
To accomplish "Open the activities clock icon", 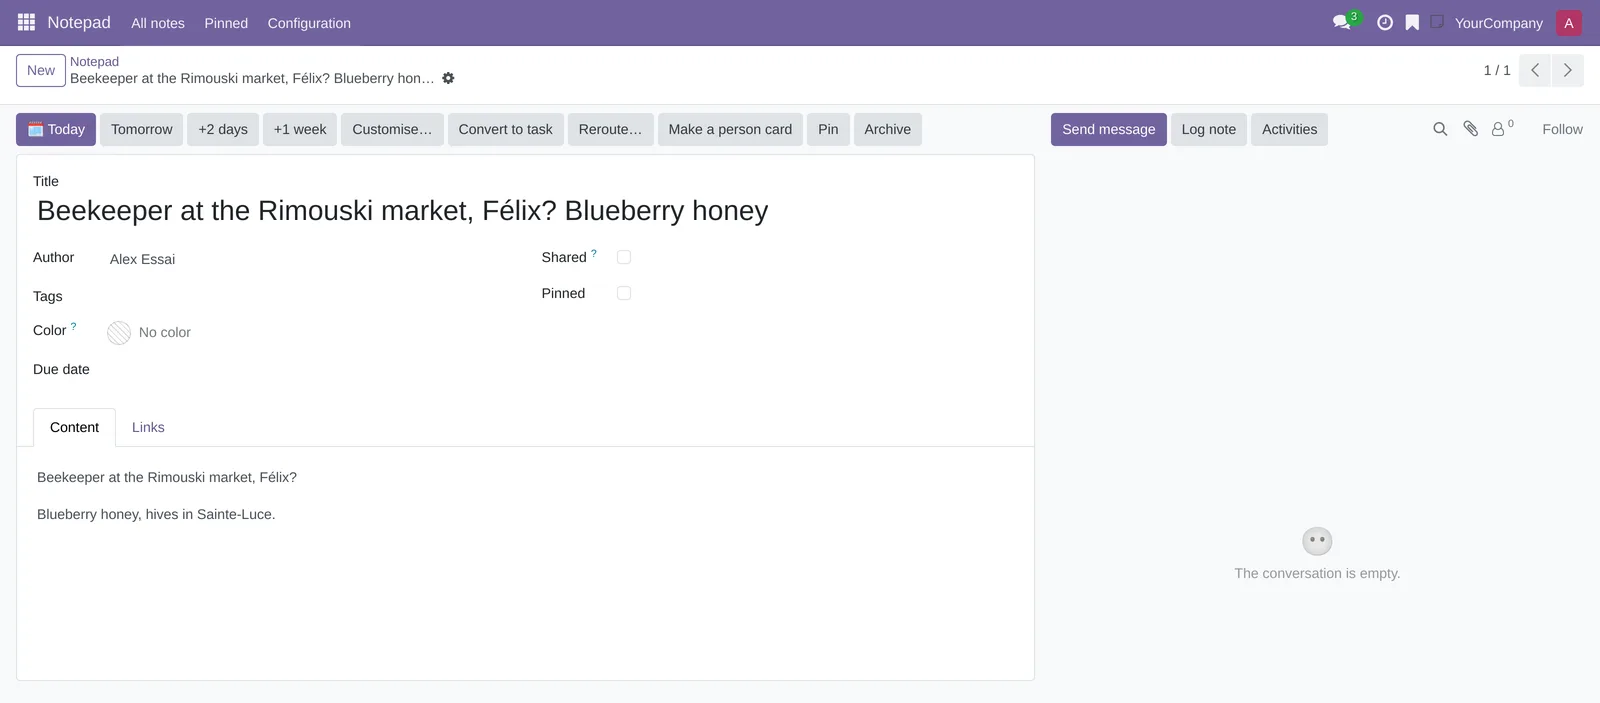I will (x=1385, y=22).
